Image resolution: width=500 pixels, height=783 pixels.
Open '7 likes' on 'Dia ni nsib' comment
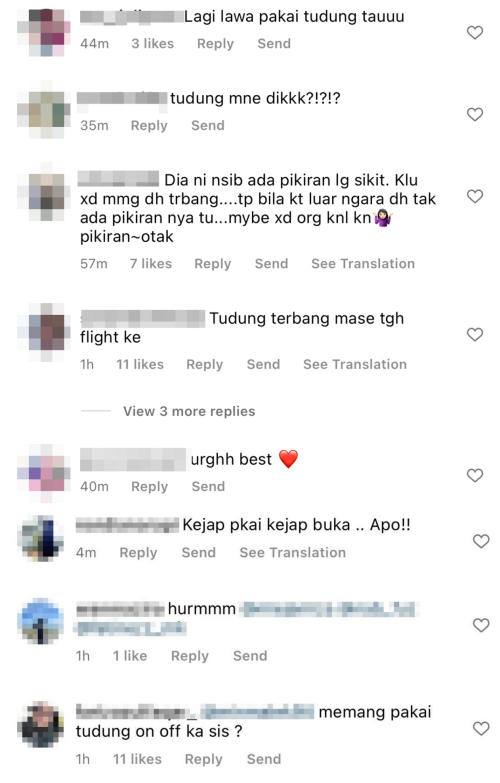[151, 264]
